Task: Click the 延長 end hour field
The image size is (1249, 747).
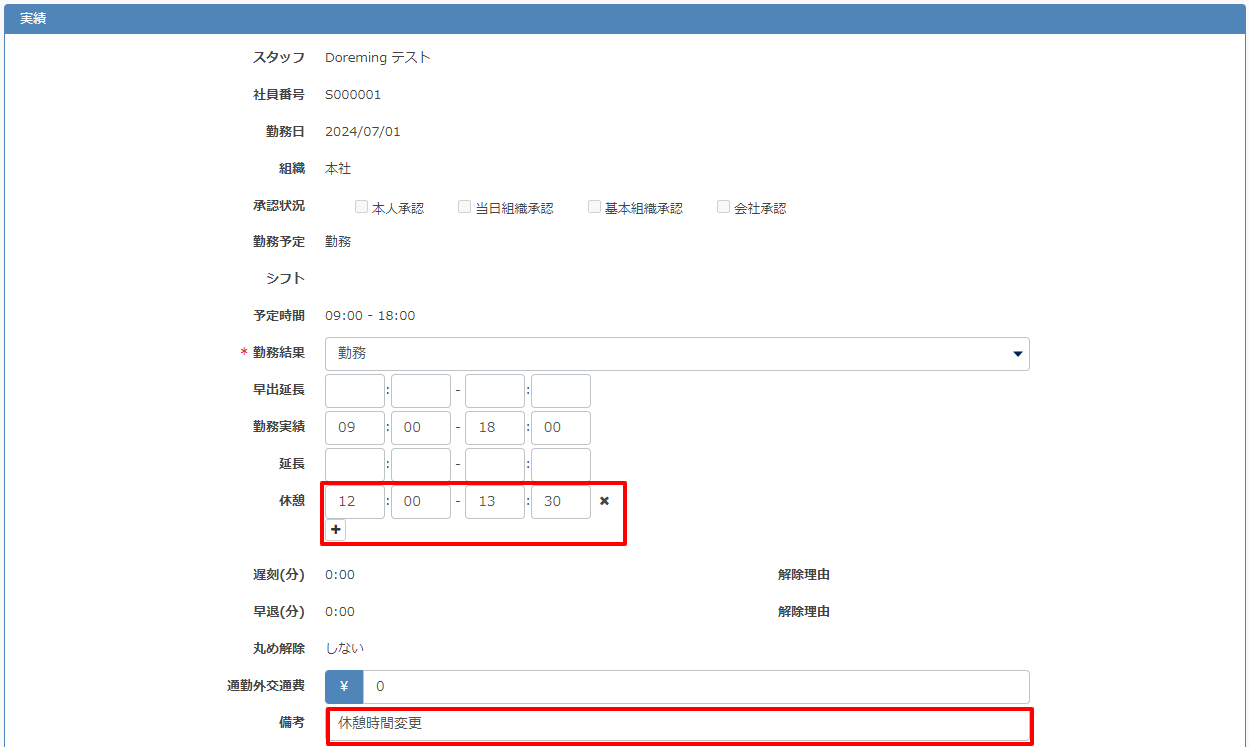Action: pos(495,465)
